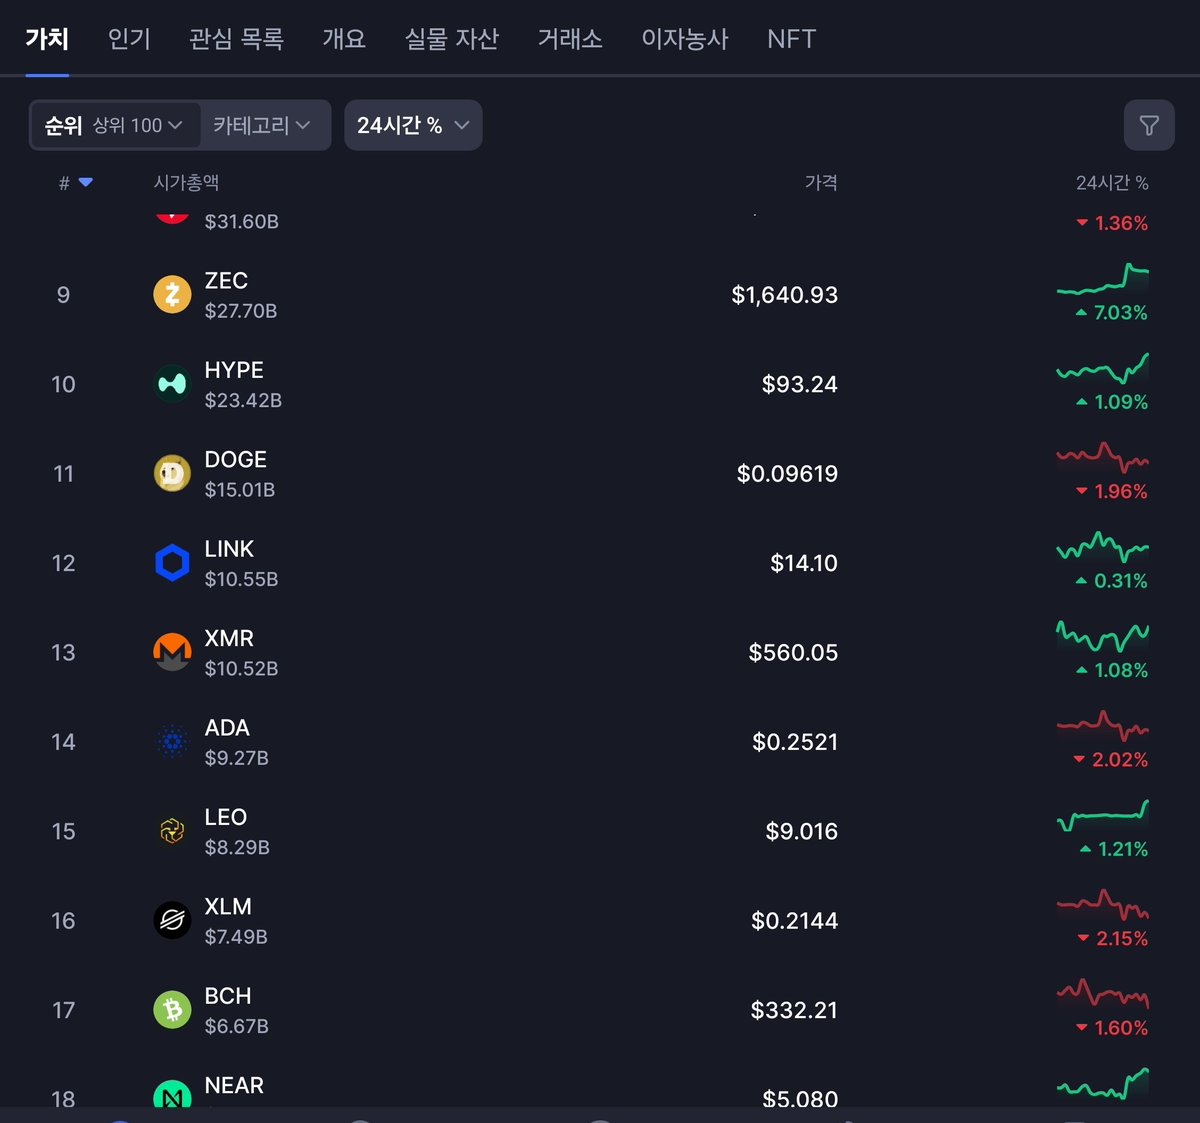Open the ZEC coin name
Screen dimensions: 1200x1123
click(226, 280)
